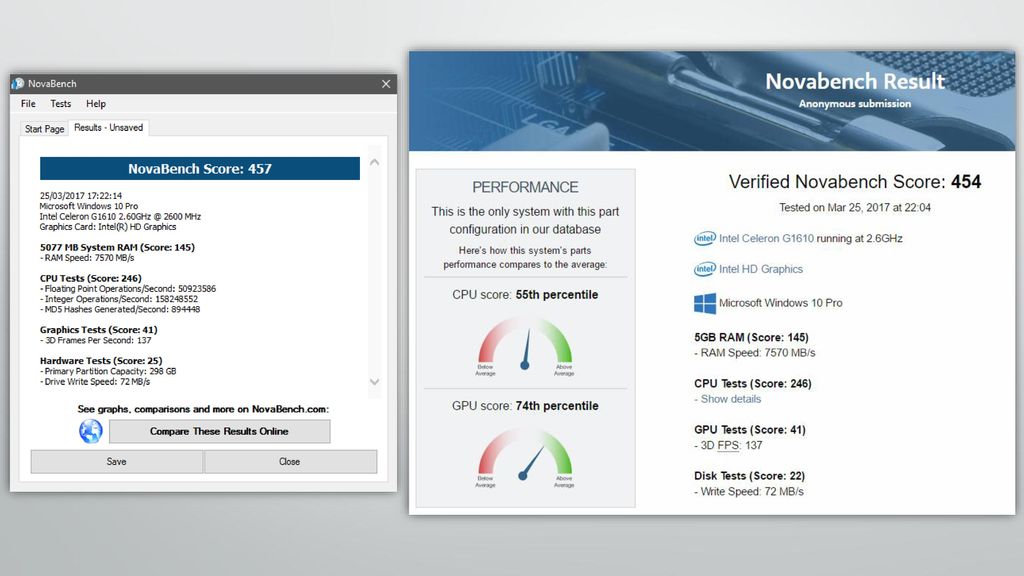Open the Intel HD Graphics link
Screen dimensions: 1024x576
click(761, 269)
